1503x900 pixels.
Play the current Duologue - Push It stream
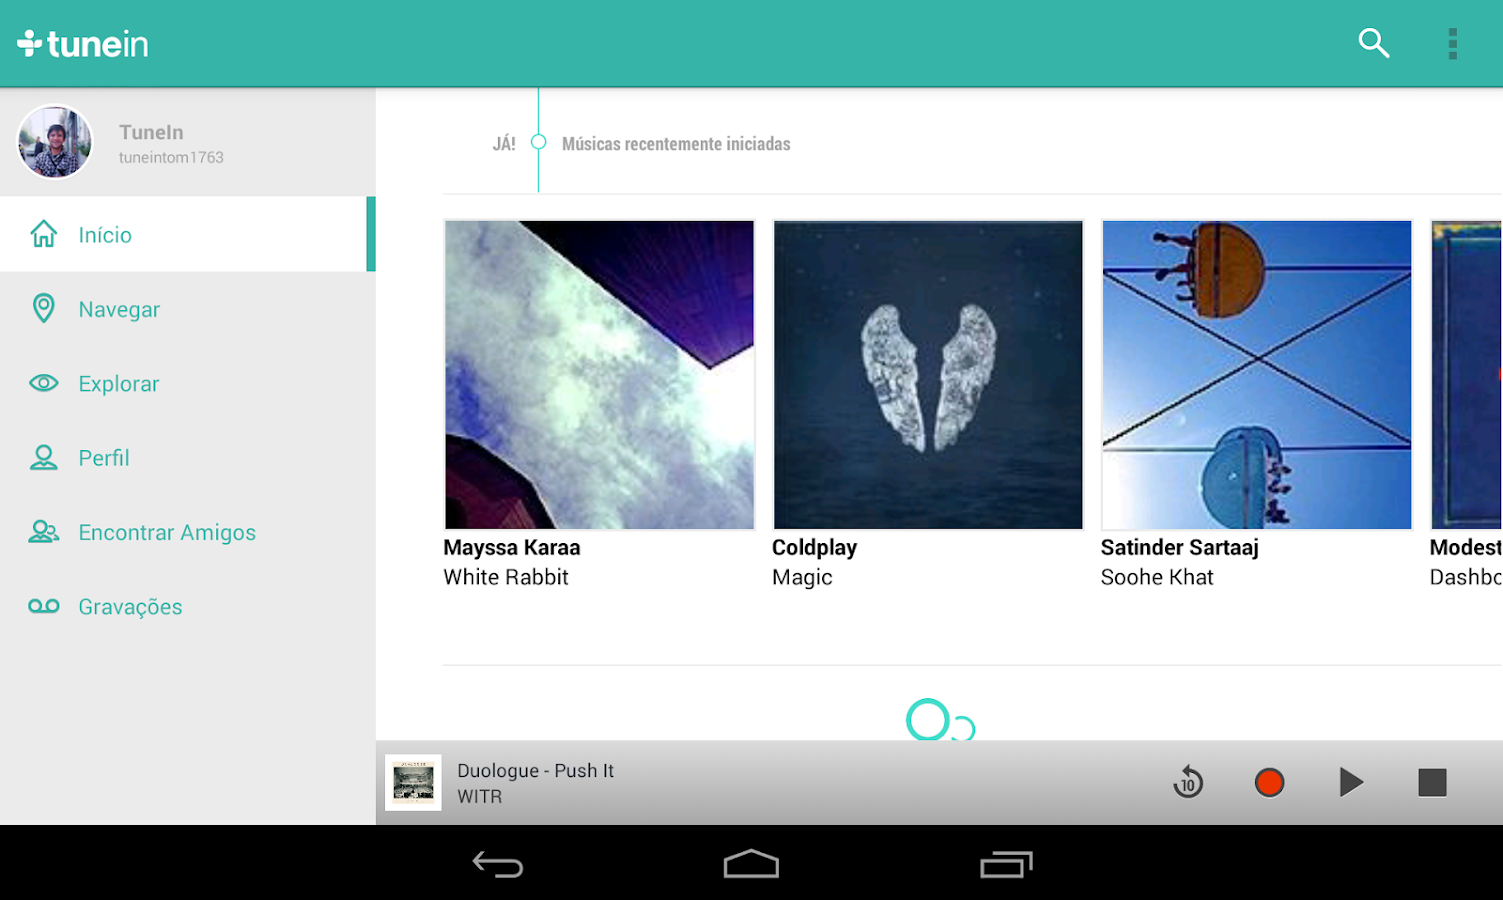(x=1350, y=783)
